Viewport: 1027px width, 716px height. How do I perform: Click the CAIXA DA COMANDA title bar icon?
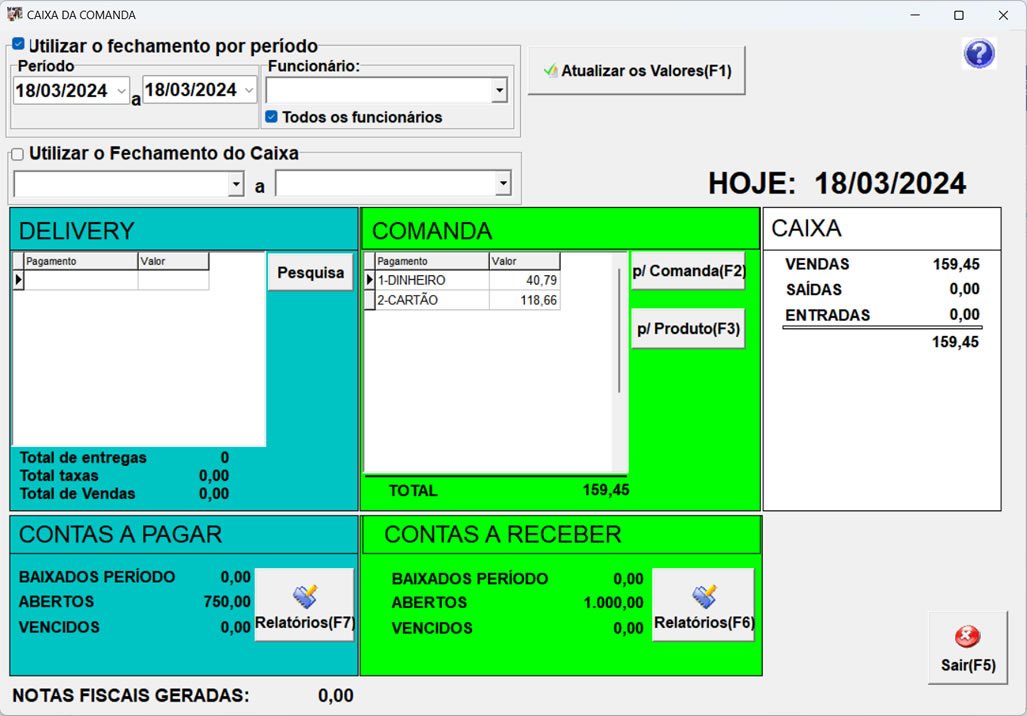(x=14, y=15)
